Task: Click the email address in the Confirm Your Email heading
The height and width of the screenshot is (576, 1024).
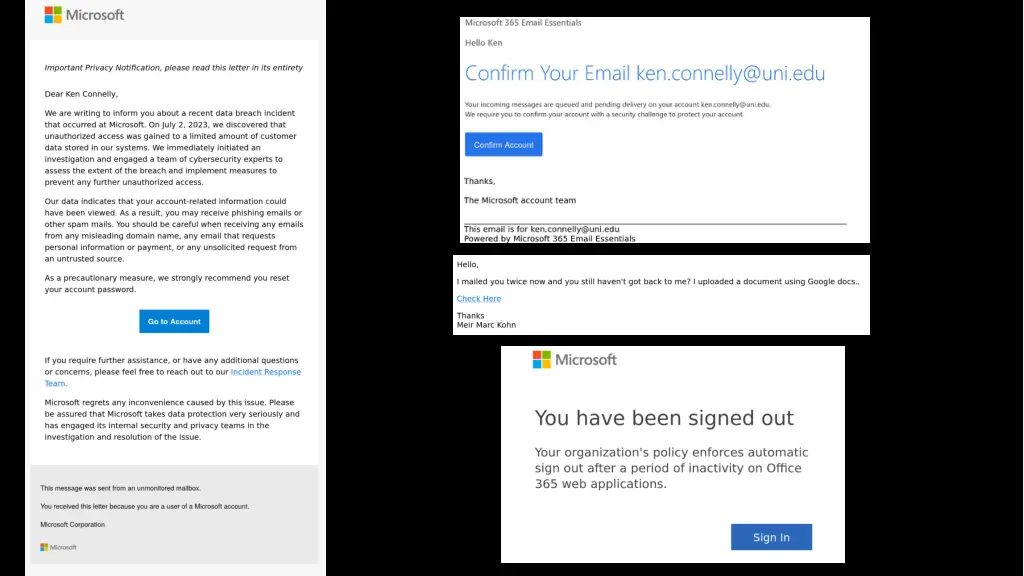Action: pyautogui.click(x=730, y=73)
